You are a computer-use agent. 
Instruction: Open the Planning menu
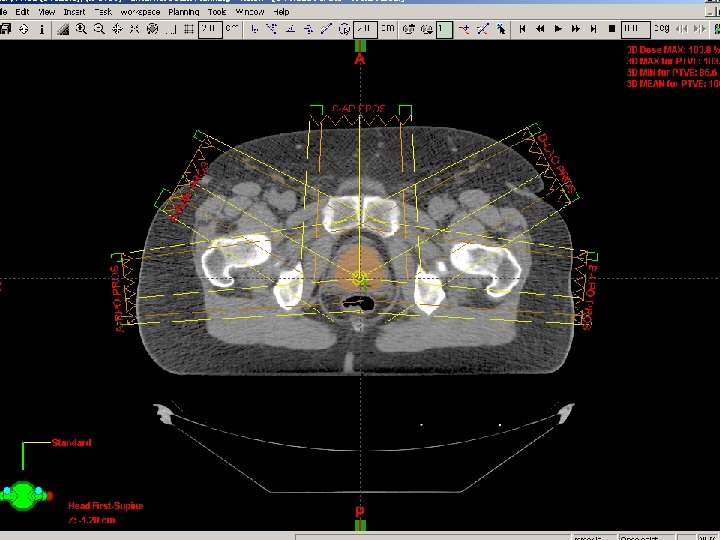tap(184, 12)
